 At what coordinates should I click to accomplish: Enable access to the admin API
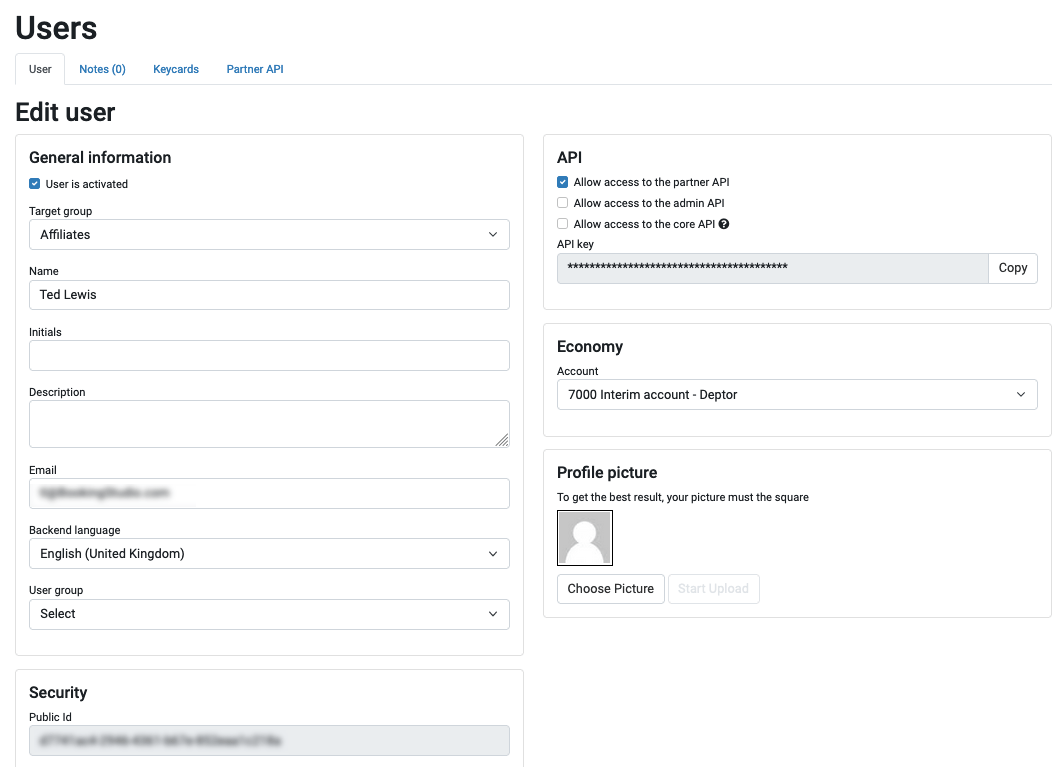(x=563, y=203)
